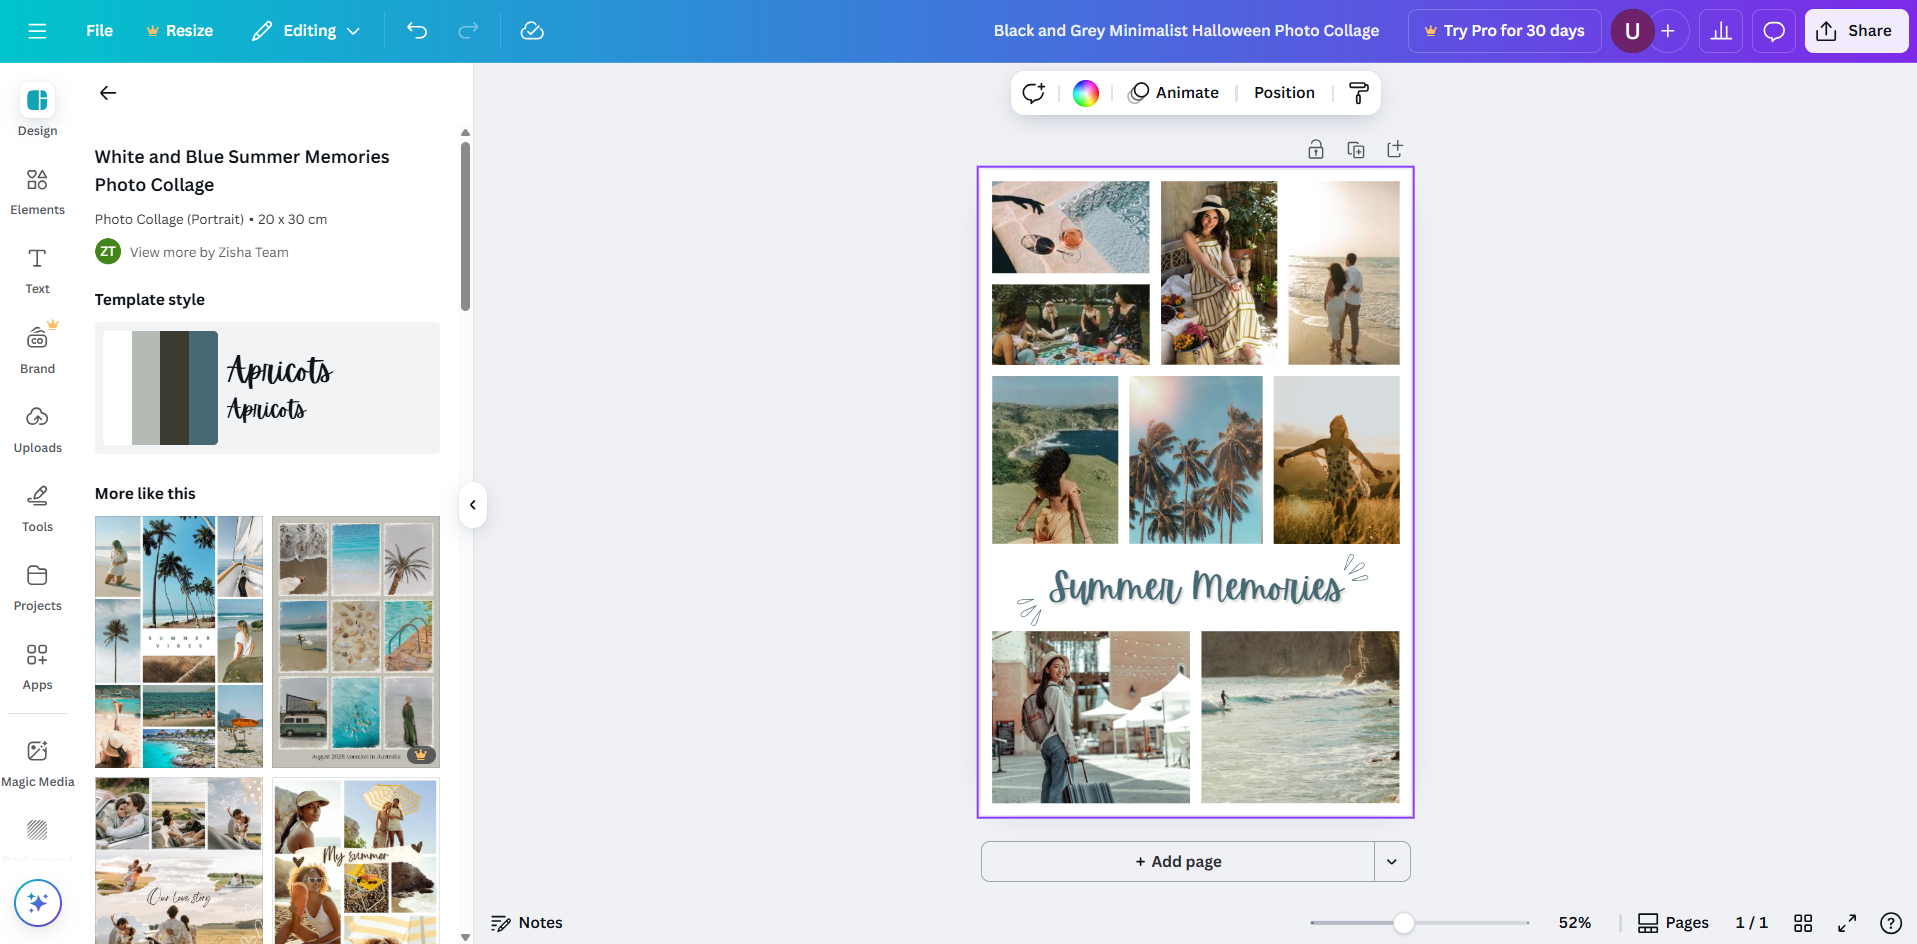The height and width of the screenshot is (944, 1917).
Task: Redo the last action
Action: click(x=468, y=31)
